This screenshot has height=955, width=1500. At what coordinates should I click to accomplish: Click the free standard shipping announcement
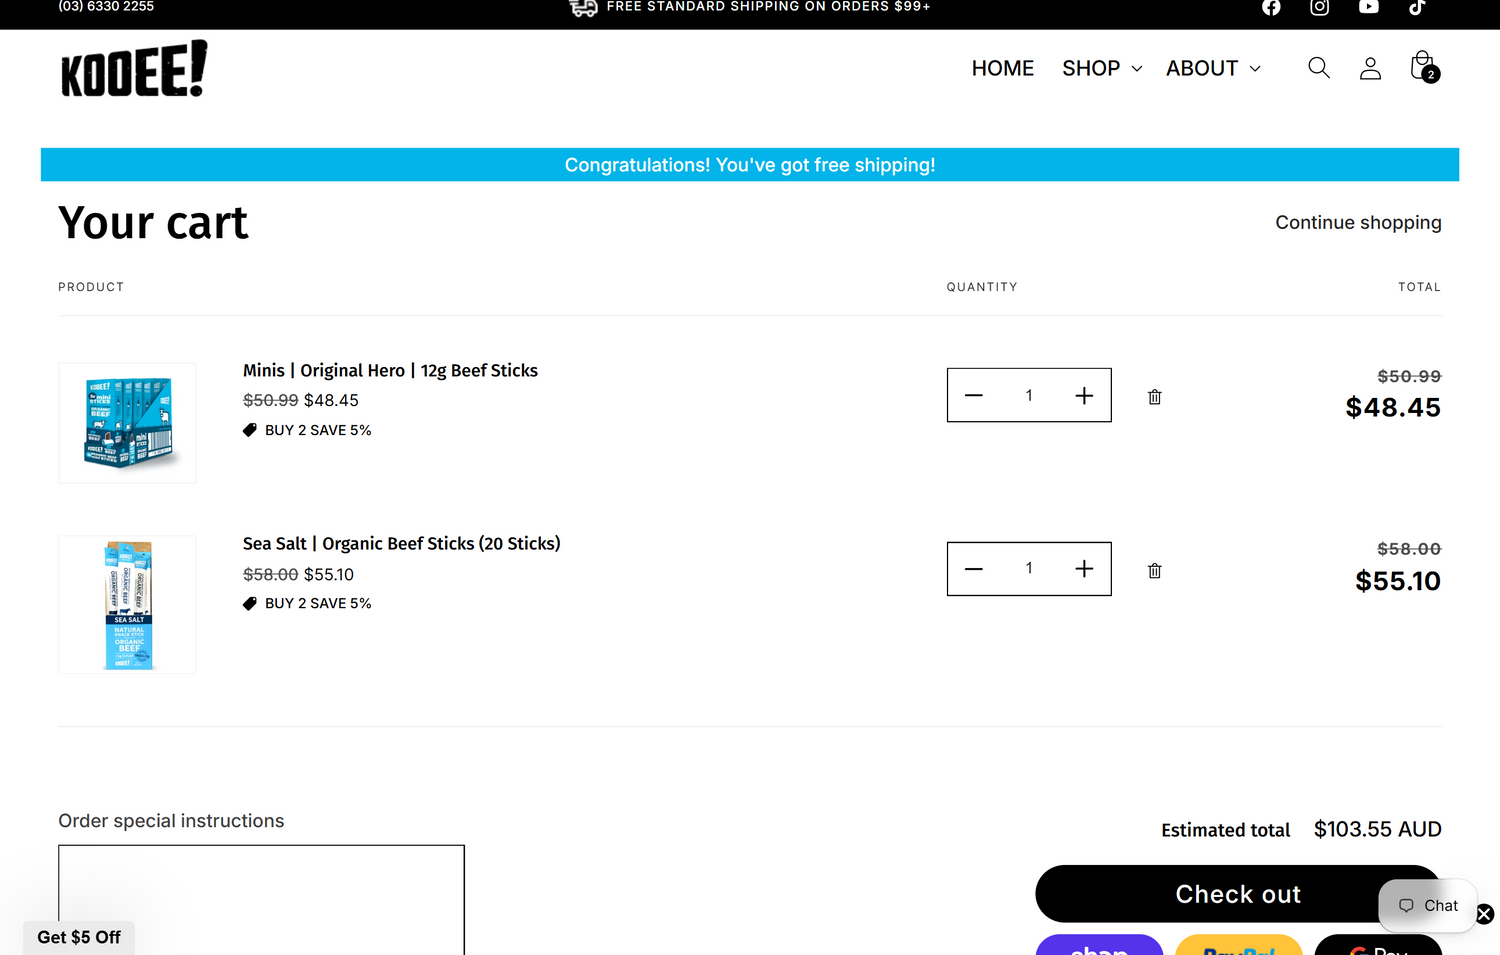[x=750, y=7]
